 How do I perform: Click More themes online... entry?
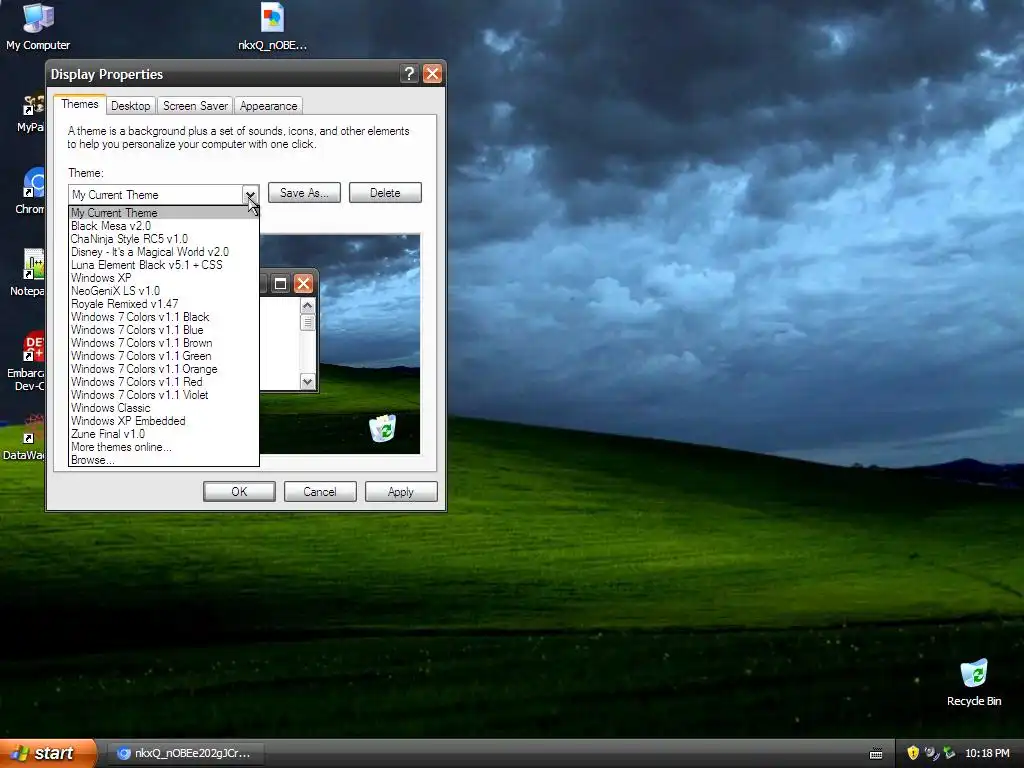tap(164, 447)
